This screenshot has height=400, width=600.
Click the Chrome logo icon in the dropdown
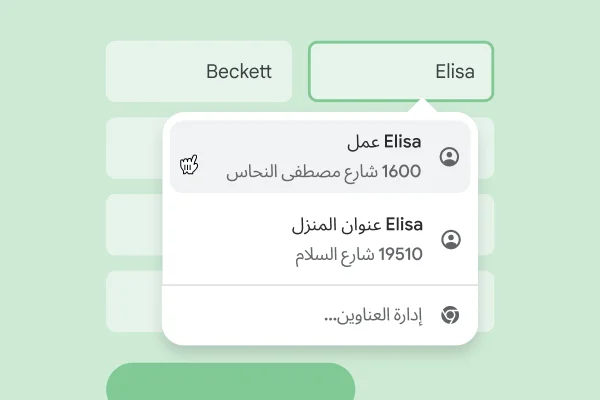(450, 315)
